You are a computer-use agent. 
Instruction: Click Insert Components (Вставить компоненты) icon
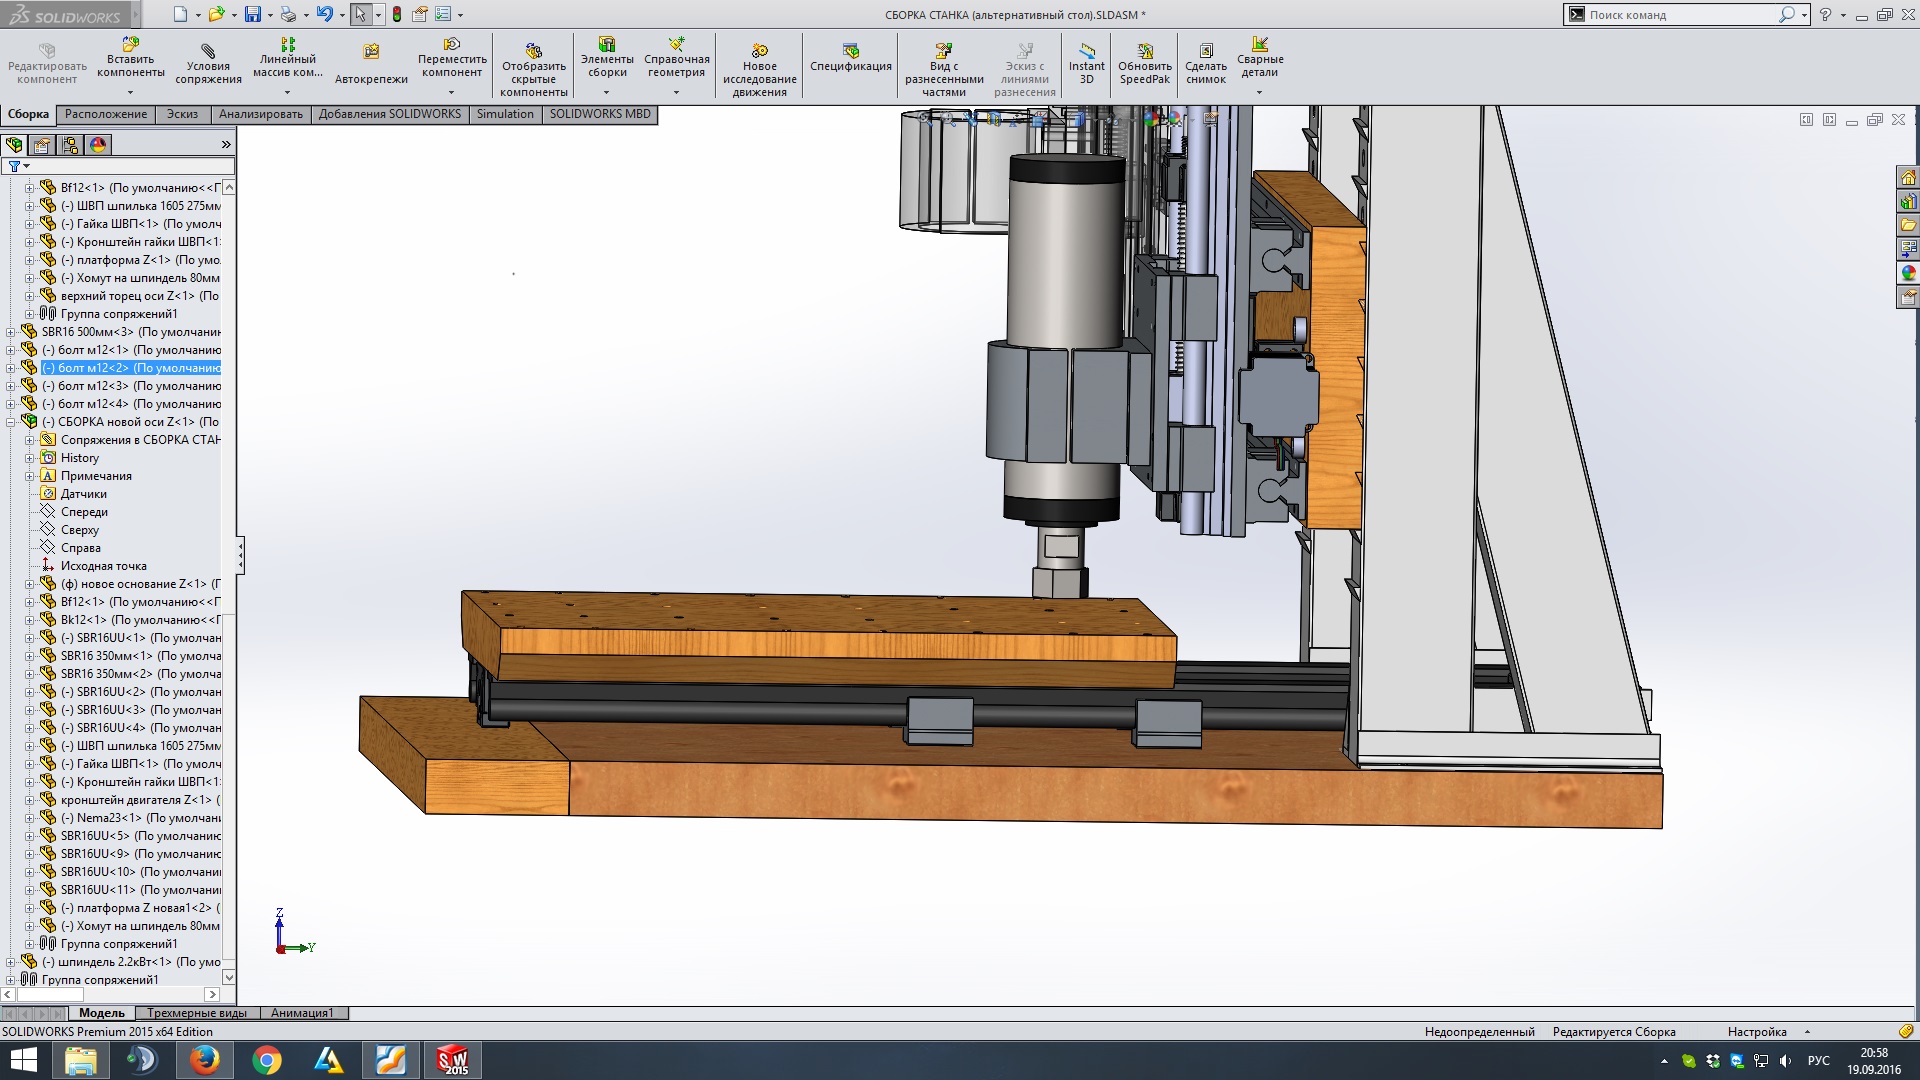point(130,46)
